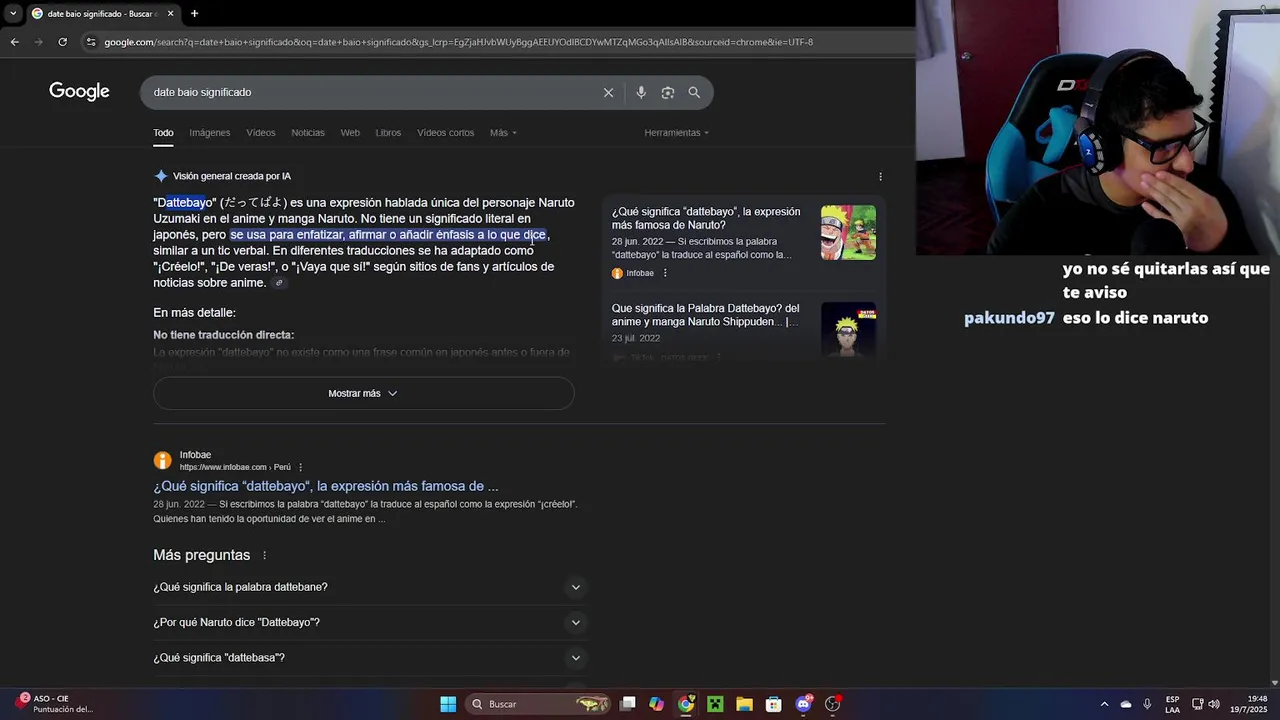This screenshot has height=720, width=1280.
Task: Select the Todo results tab
Action: pyautogui.click(x=163, y=133)
